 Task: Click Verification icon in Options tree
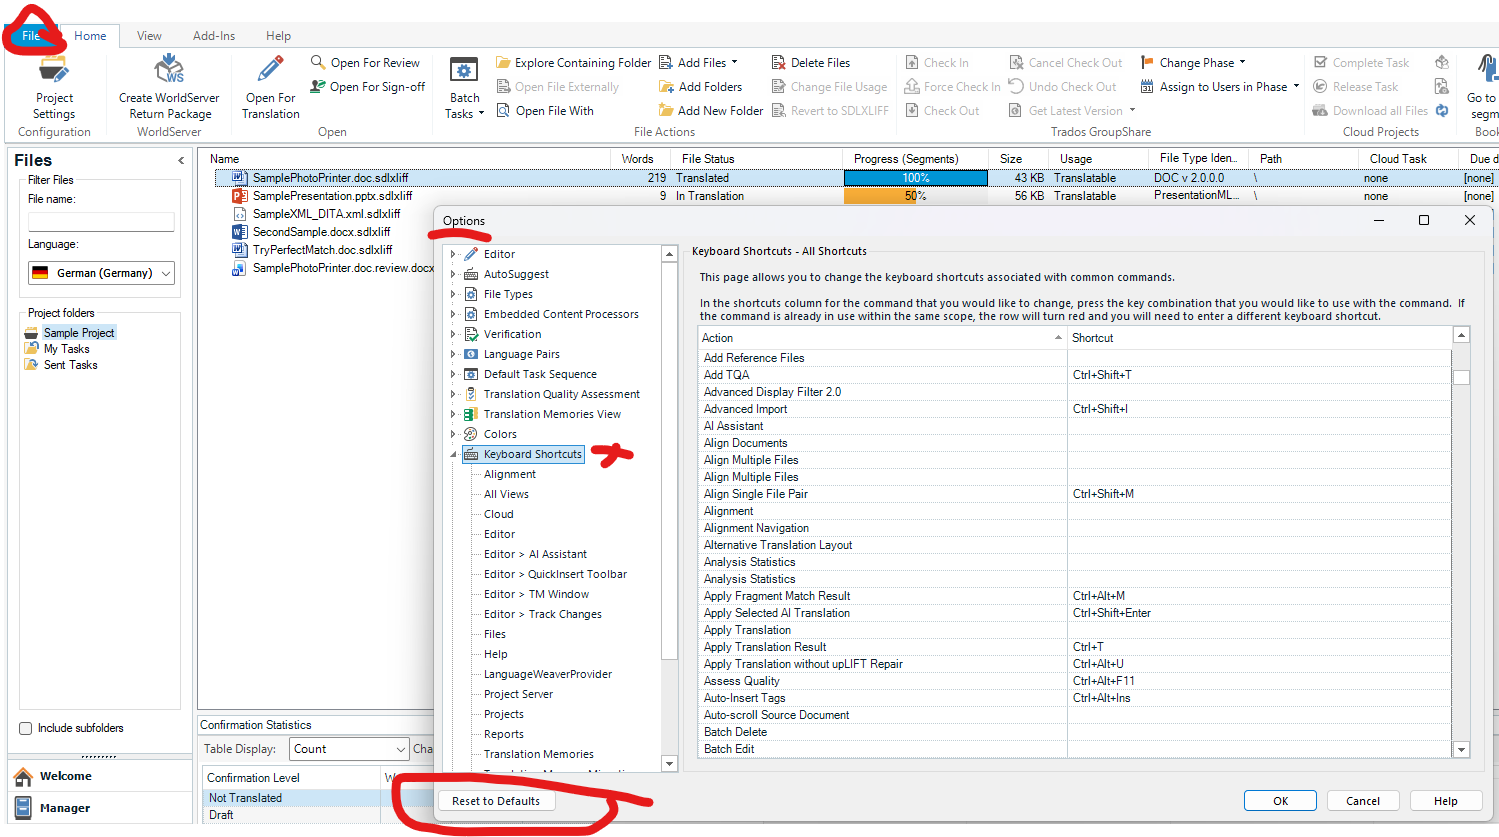pyautogui.click(x=471, y=334)
